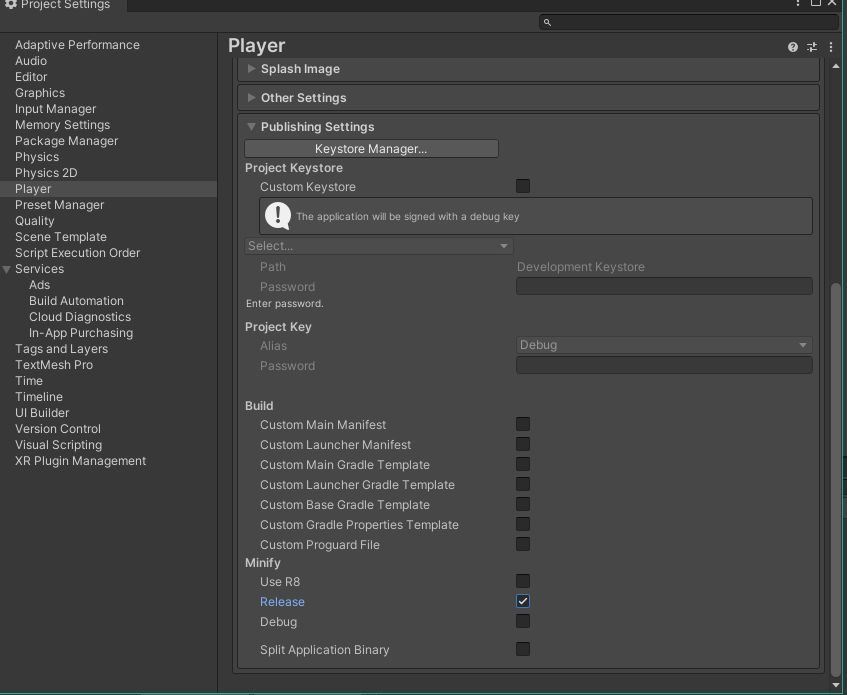Click the debug key warning icon

(278, 215)
